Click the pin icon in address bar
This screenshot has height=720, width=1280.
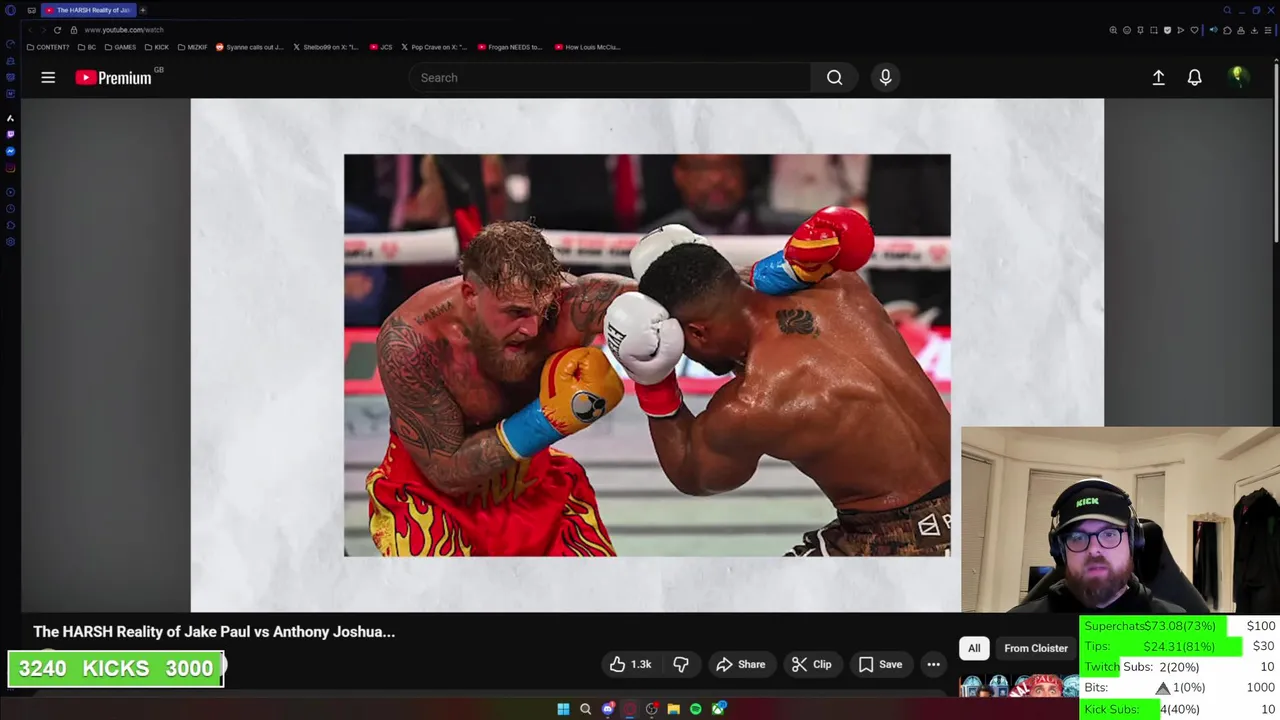tap(1140, 30)
